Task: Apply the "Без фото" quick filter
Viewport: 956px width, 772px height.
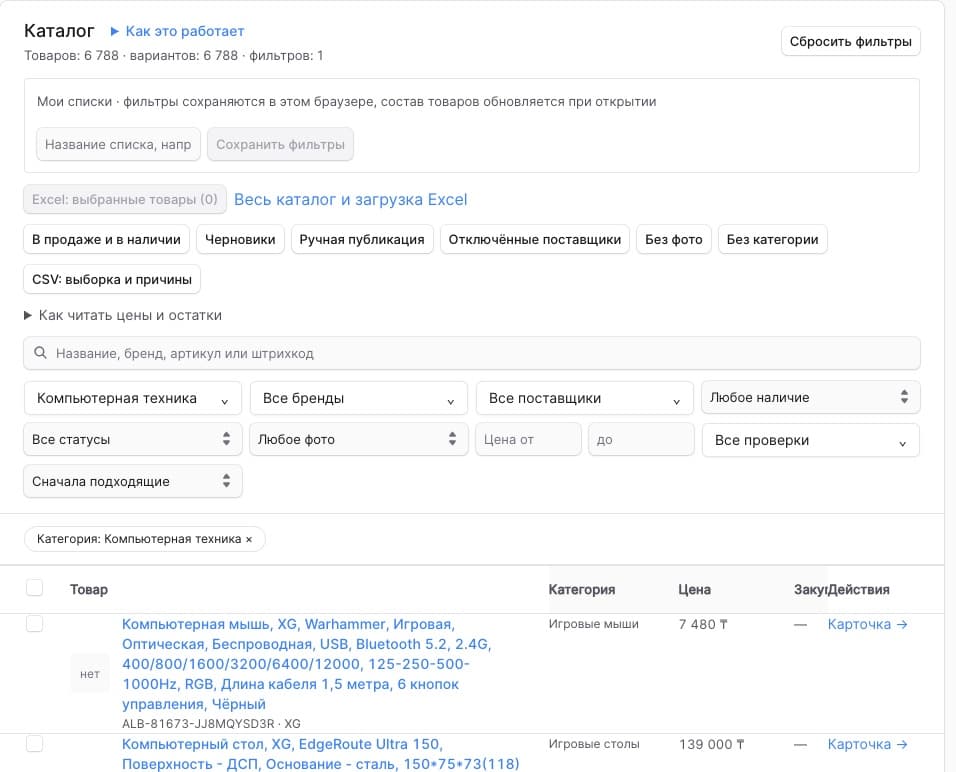Action: (674, 240)
